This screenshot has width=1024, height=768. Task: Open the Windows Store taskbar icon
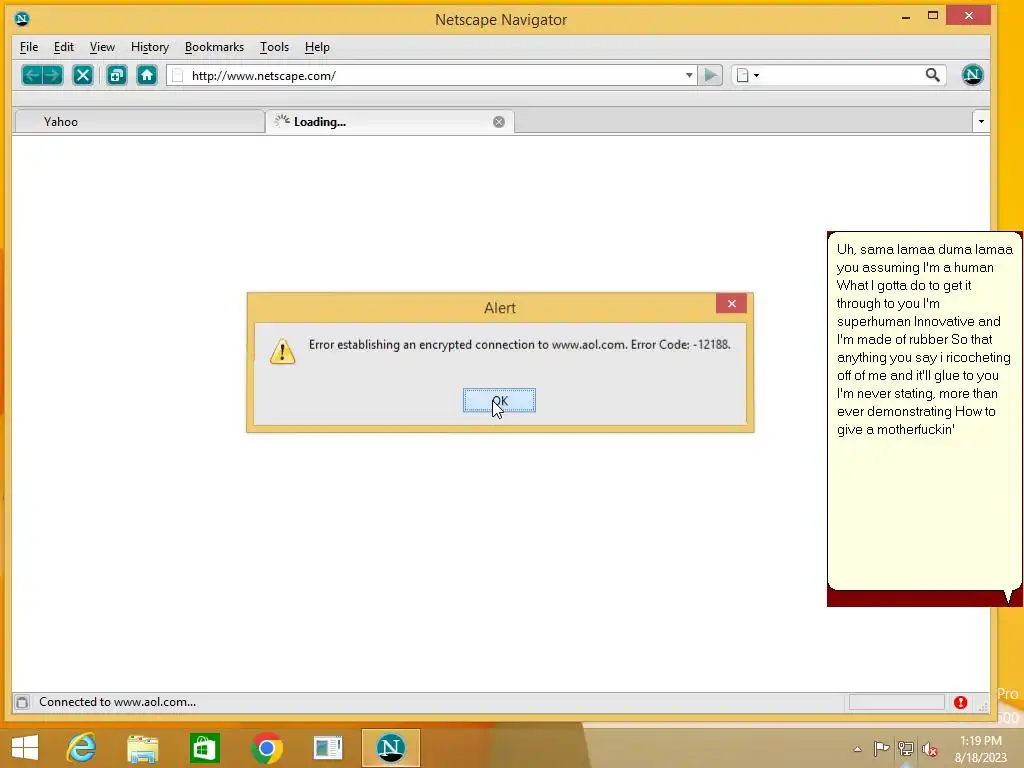[x=204, y=748]
